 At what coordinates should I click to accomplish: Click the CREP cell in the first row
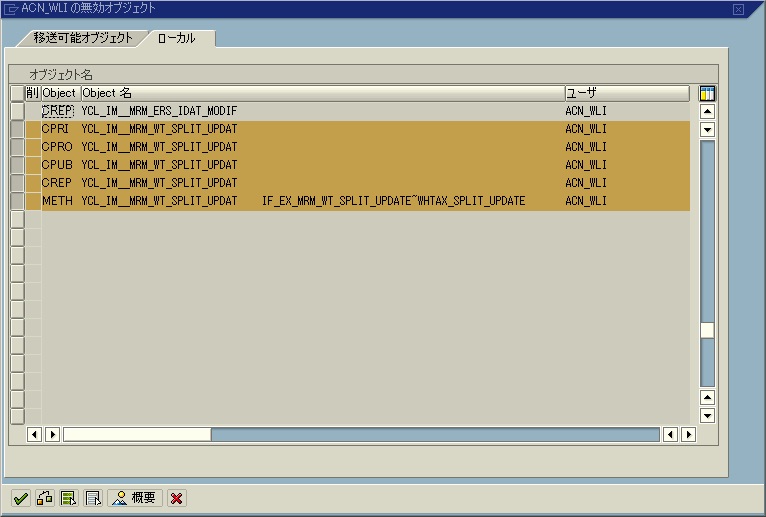[58, 111]
